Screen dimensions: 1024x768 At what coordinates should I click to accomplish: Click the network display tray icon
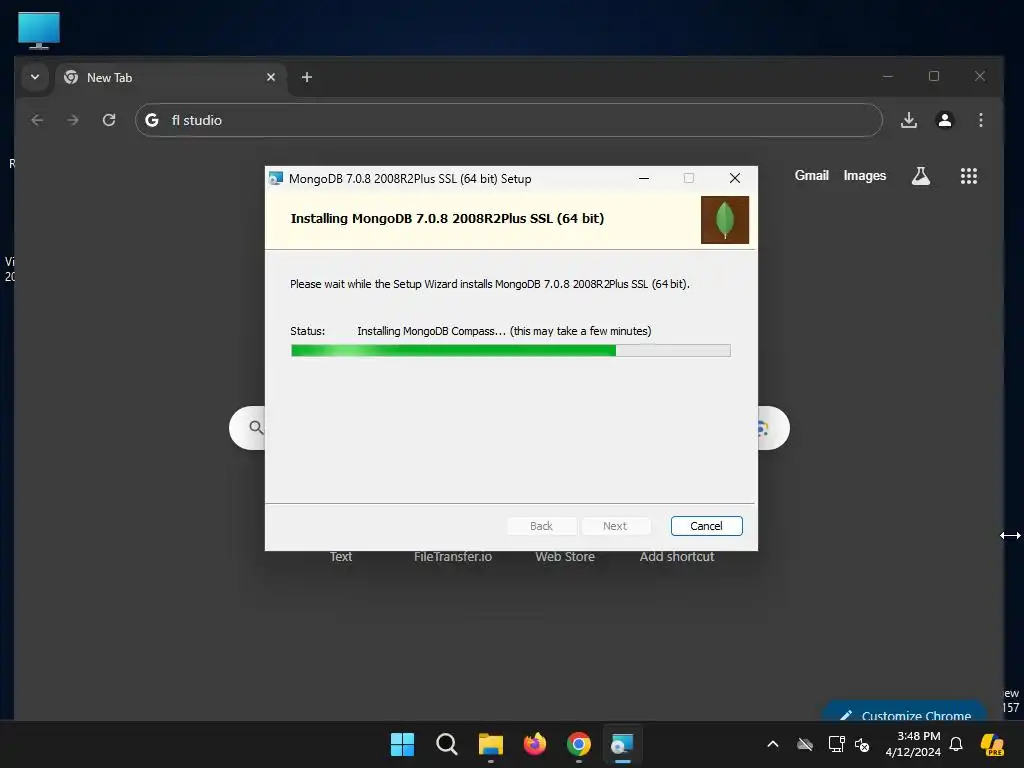pyautogui.click(x=837, y=744)
